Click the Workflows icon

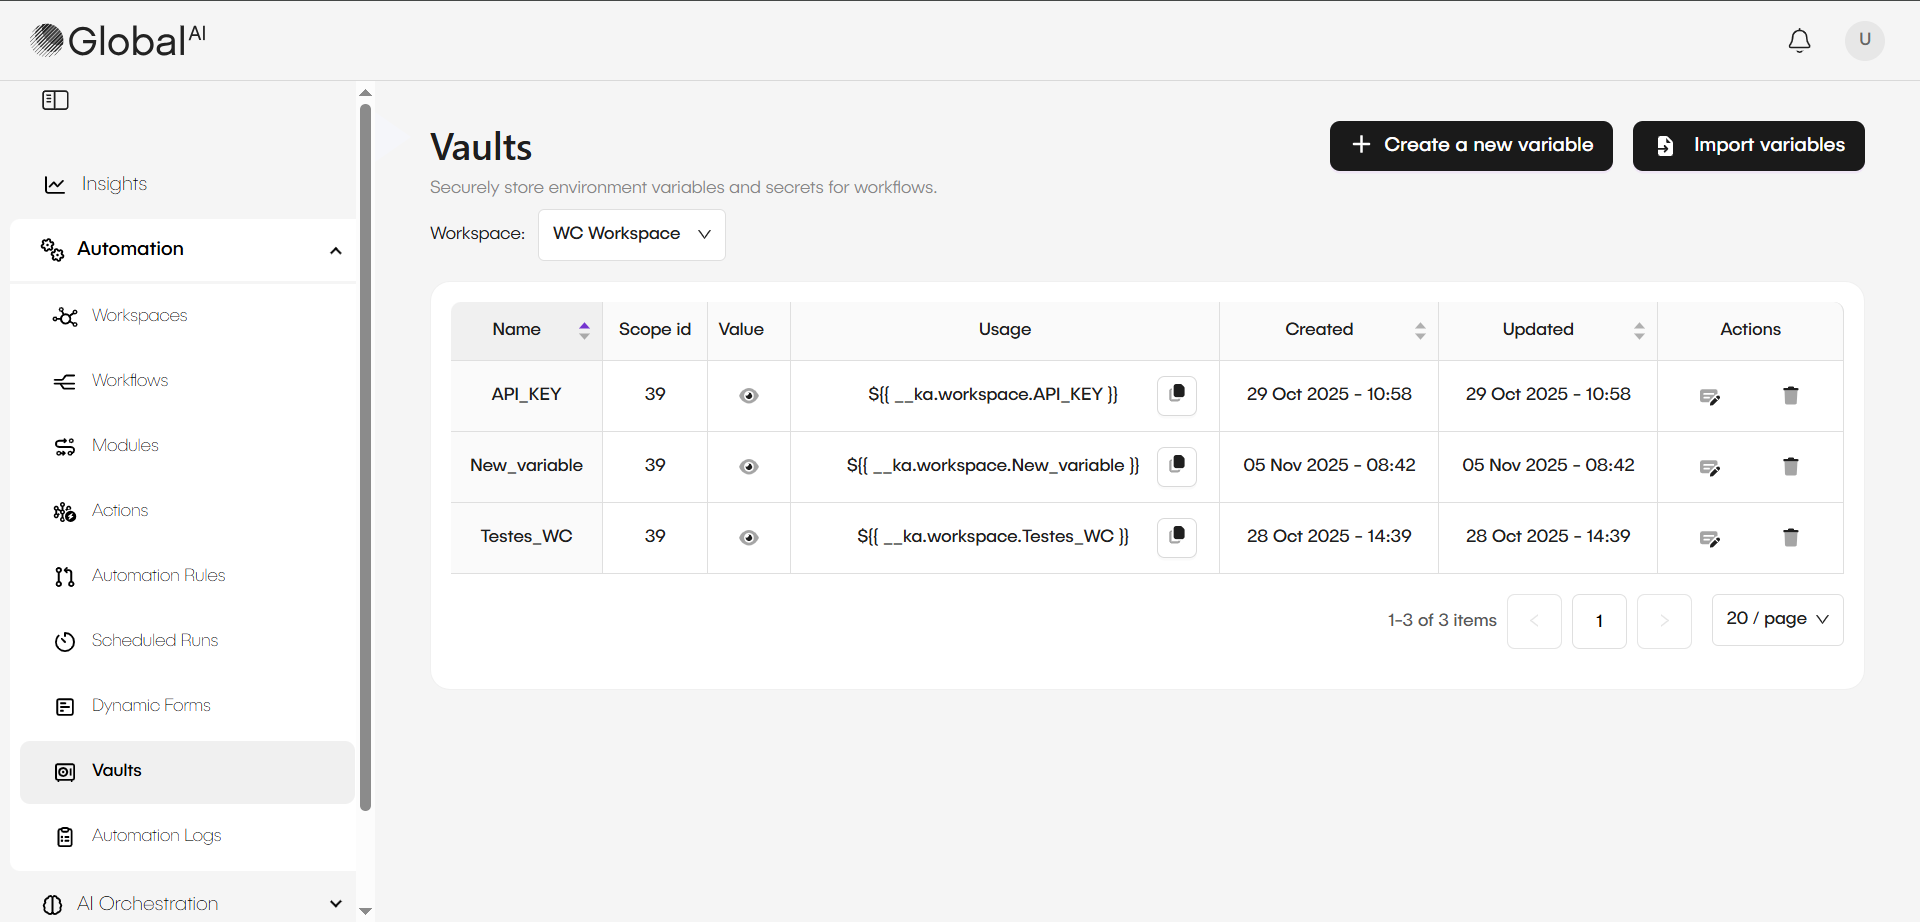pyautogui.click(x=64, y=381)
